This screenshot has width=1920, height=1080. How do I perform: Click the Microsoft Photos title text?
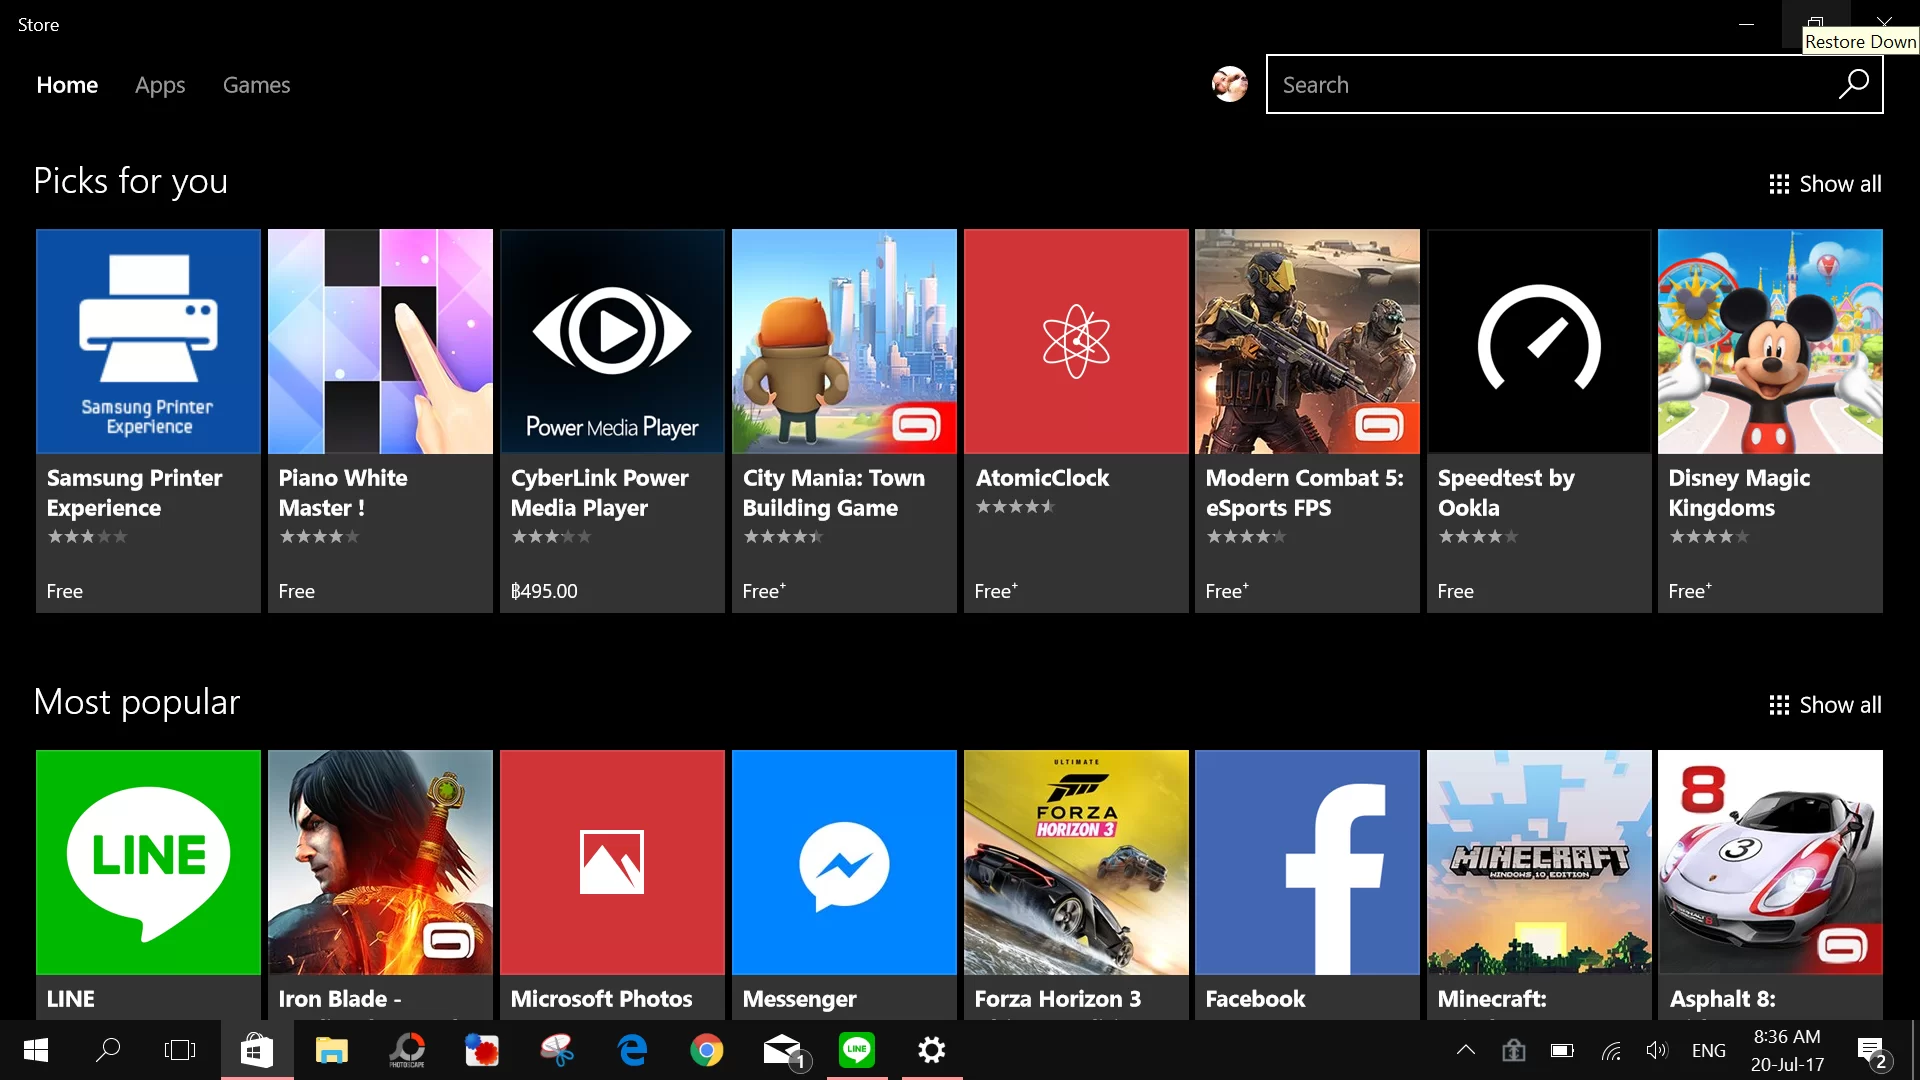pyautogui.click(x=601, y=999)
